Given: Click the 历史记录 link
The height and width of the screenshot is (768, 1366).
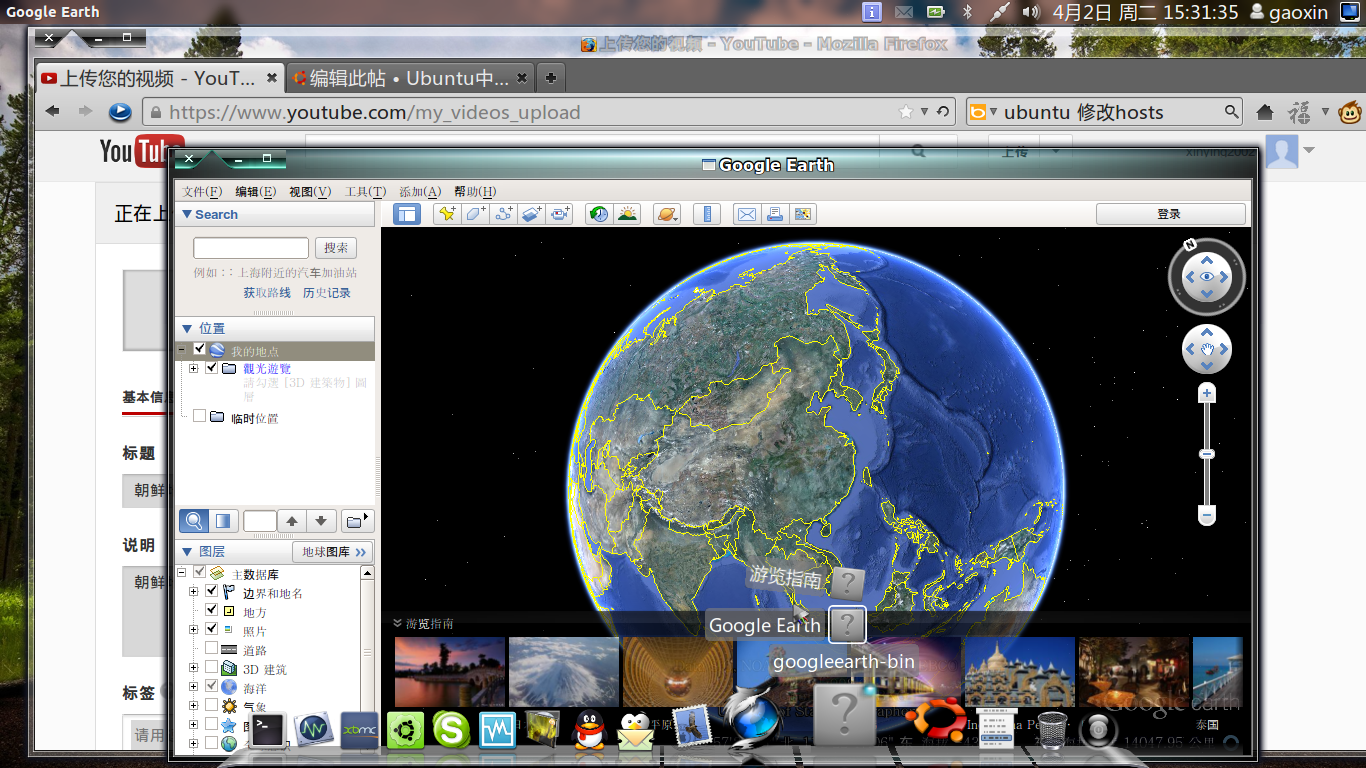Looking at the screenshot, I should pos(327,293).
